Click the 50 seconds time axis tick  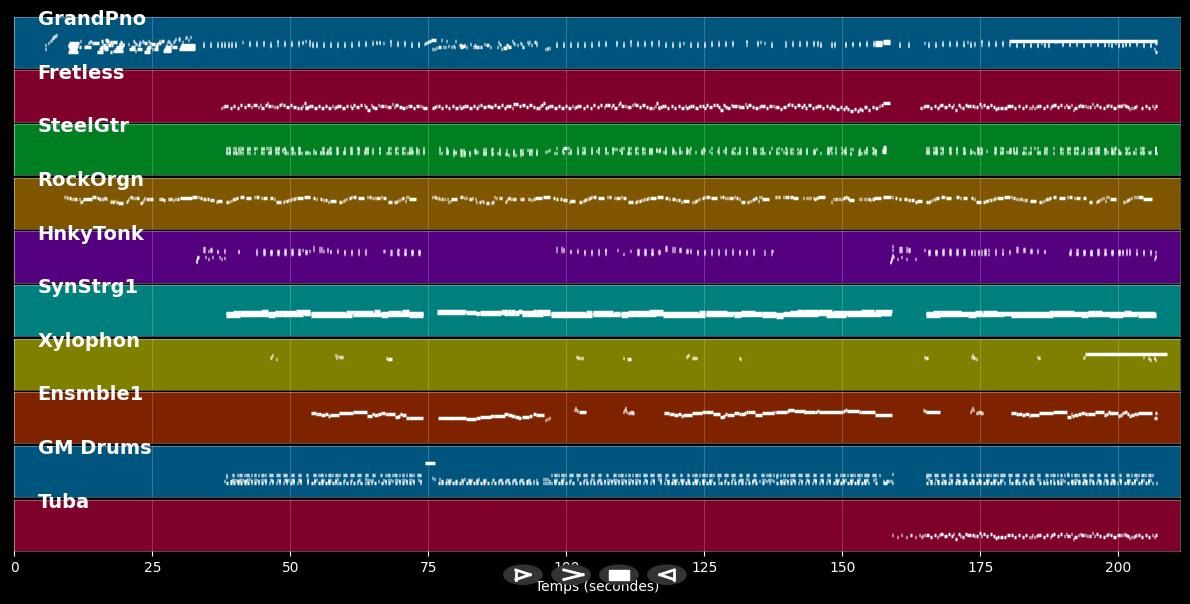290,567
